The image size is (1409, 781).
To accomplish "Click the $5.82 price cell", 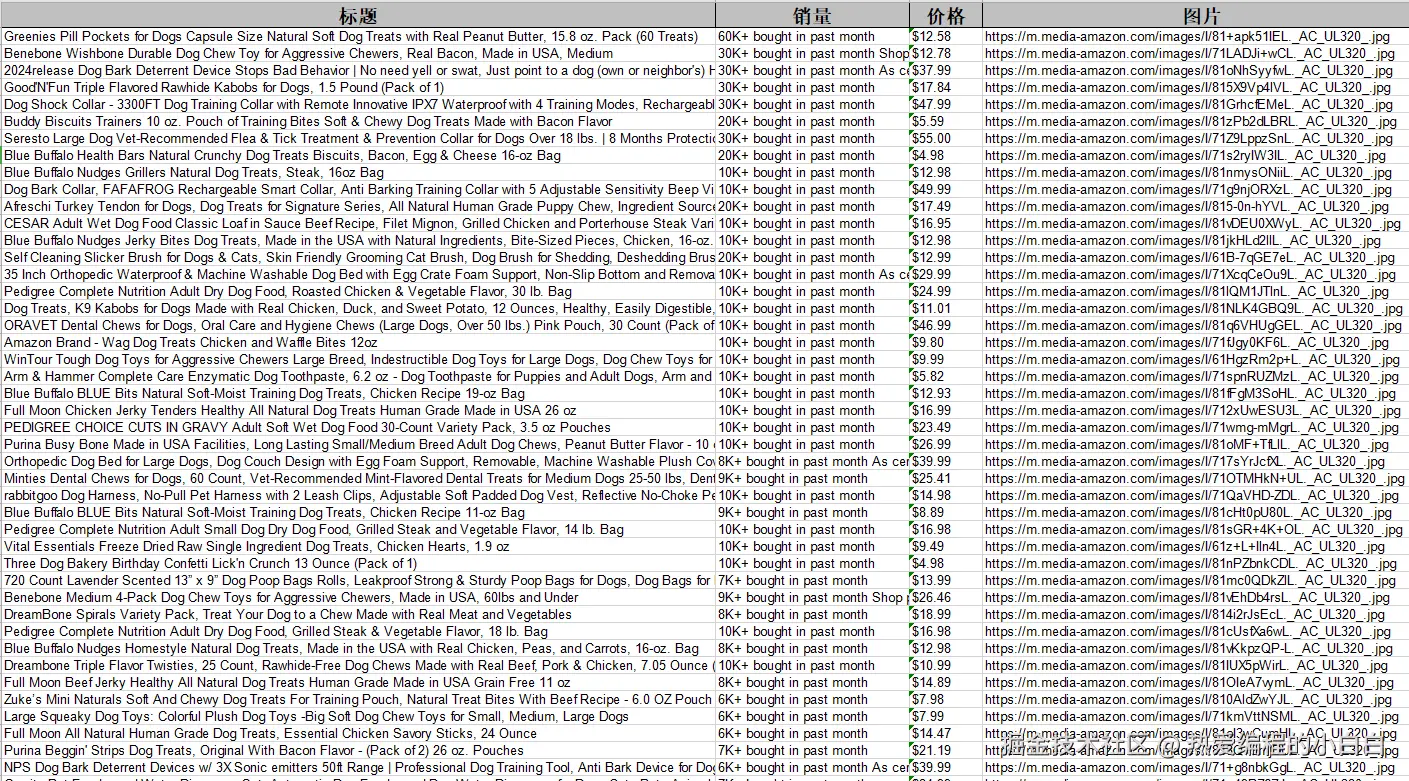I will [946, 377].
